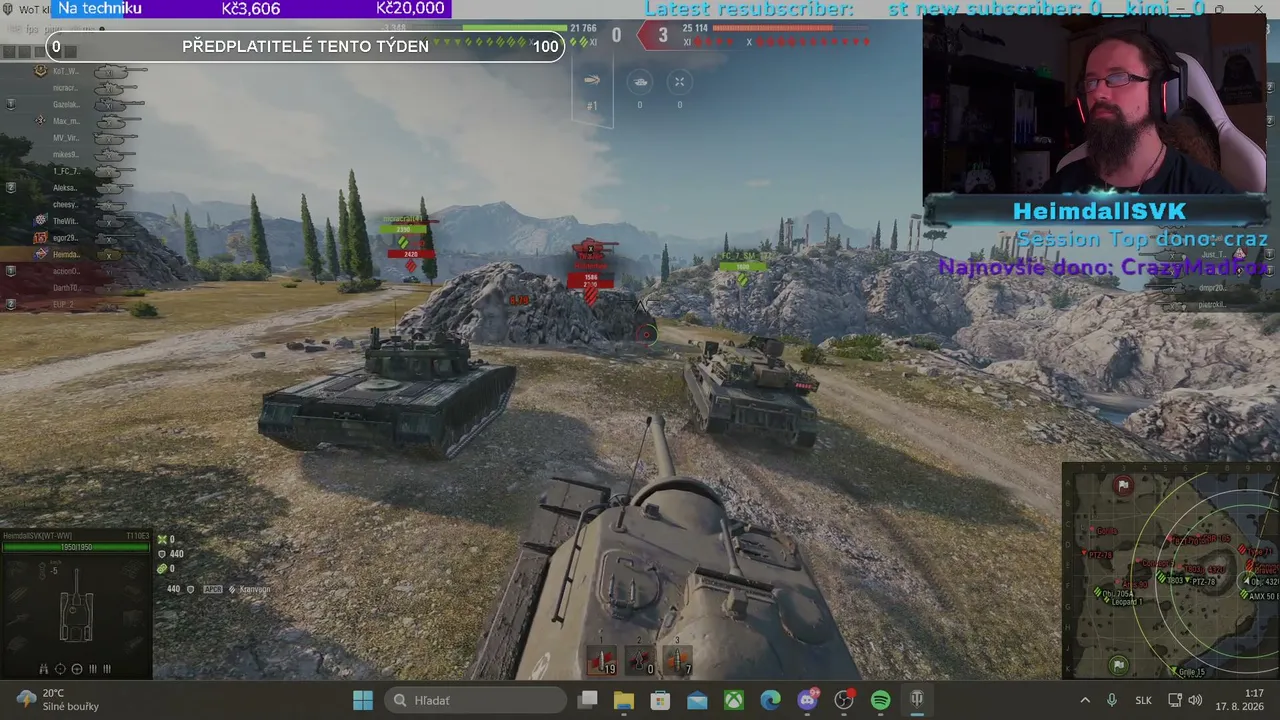Select the first shell slot with 19 rounds
This screenshot has height=720, width=1280.
coord(604,660)
